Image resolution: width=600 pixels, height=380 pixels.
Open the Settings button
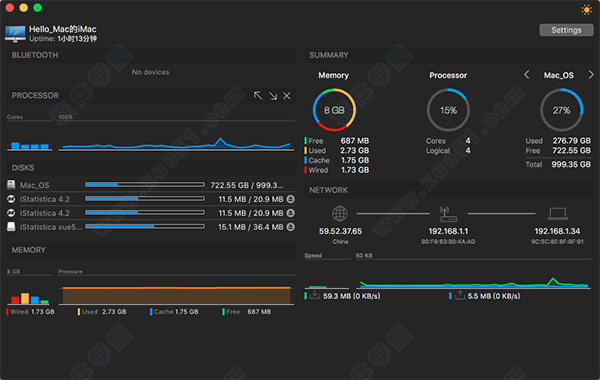pyautogui.click(x=566, y=30)
